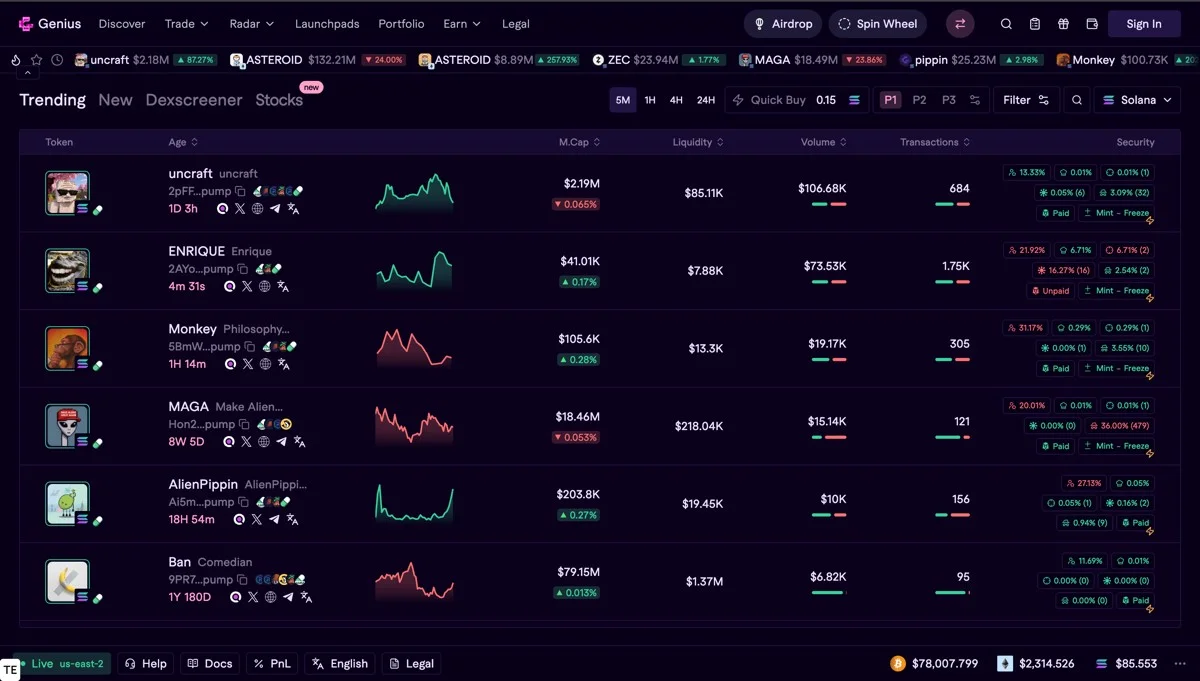
Task: Open the wallet icon in header
Action: [1092, 24]
